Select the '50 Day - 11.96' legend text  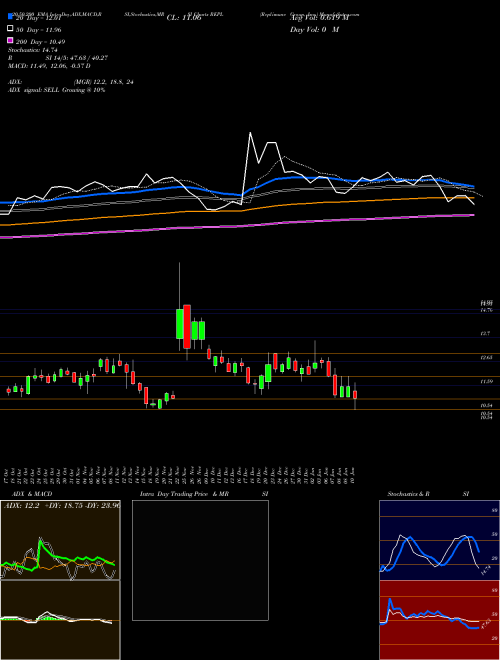(x=38, y=30)
